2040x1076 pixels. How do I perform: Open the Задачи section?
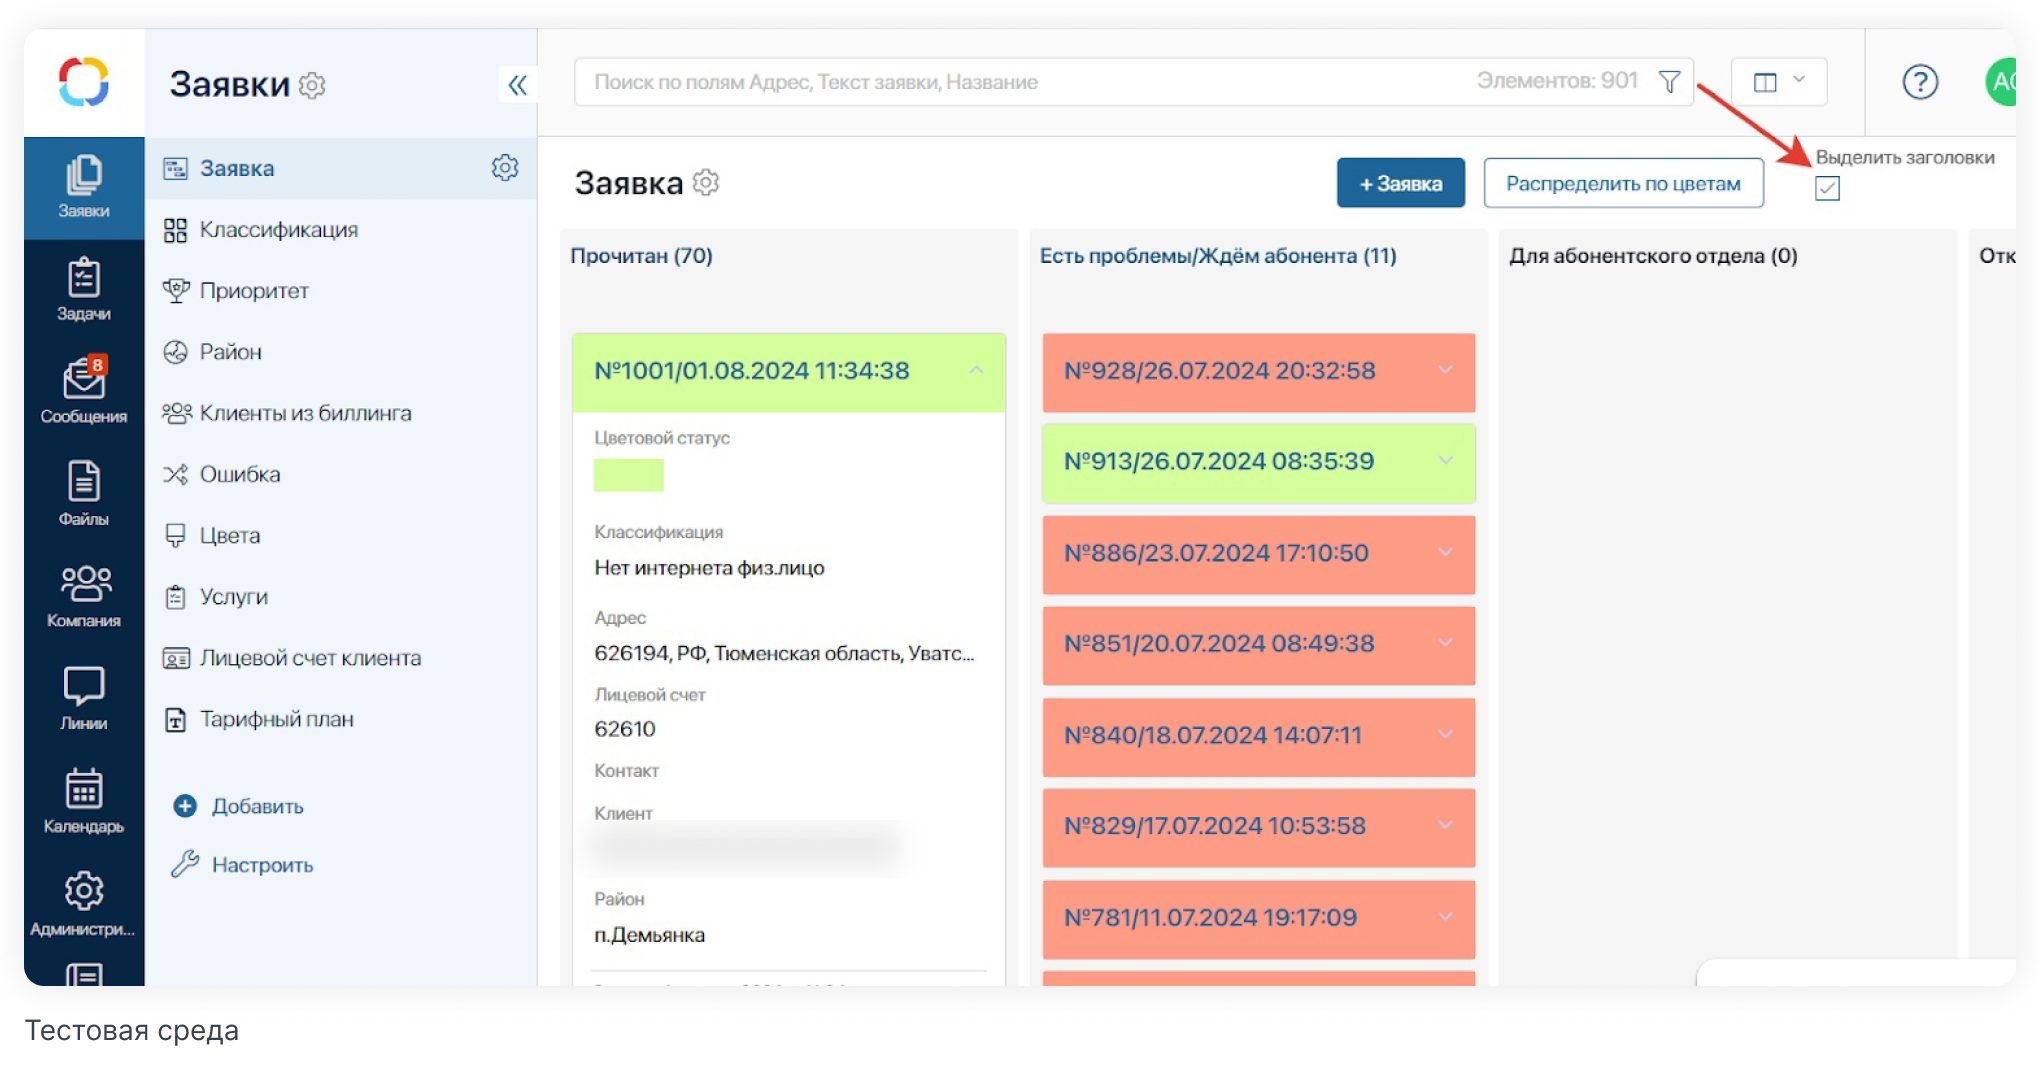click(84, 290)
